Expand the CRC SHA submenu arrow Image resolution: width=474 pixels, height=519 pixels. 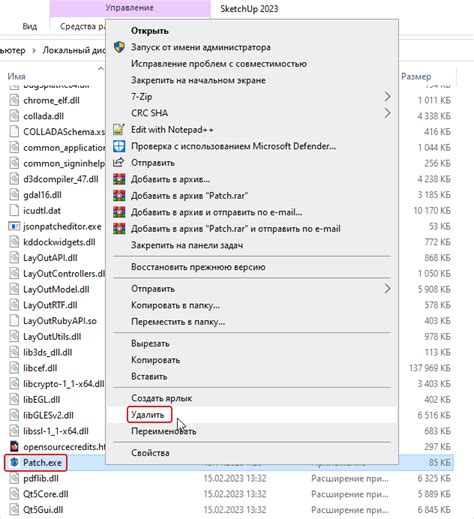[x=387, y=113]
